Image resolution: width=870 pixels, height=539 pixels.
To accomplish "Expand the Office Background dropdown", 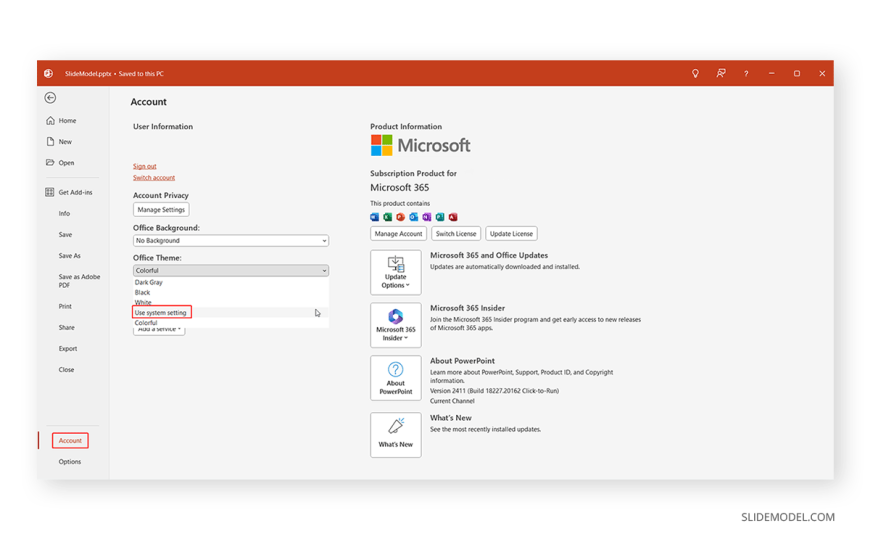I will point(230,241).
